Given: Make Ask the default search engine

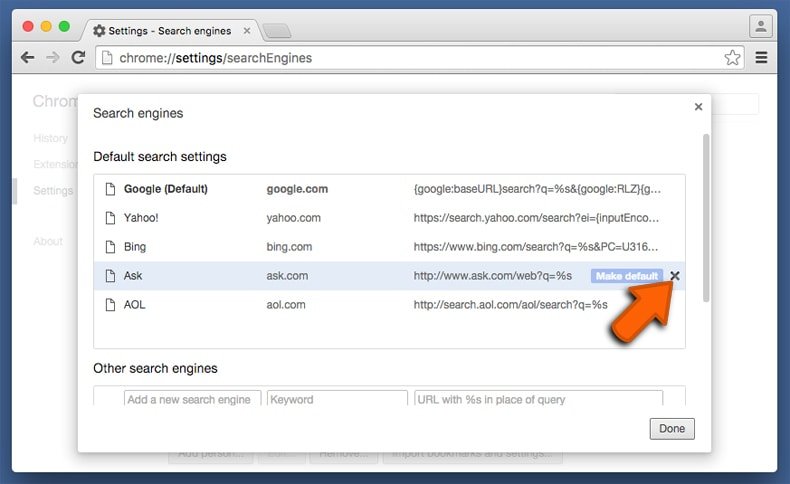Looking at the screenshot, I should tap(627, 276).
